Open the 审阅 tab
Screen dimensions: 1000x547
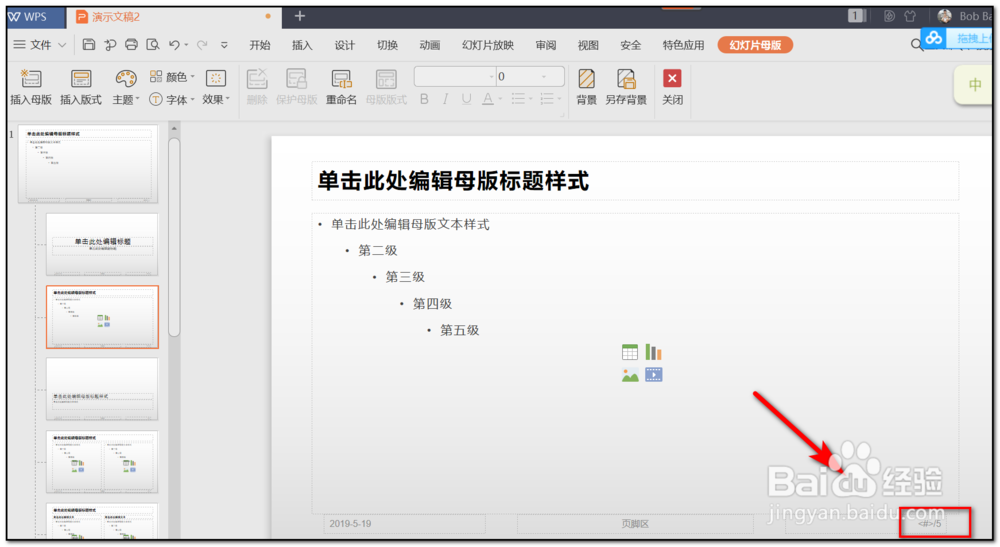click(x=545, y=45)
